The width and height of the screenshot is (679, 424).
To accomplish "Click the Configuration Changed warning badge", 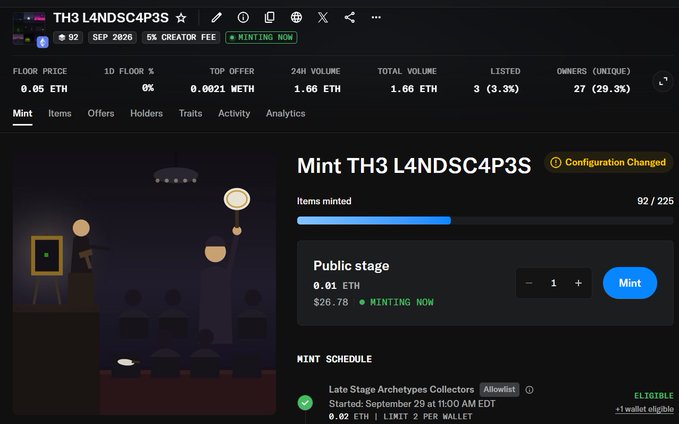I will pyautogui.click(x=608, y=162).
